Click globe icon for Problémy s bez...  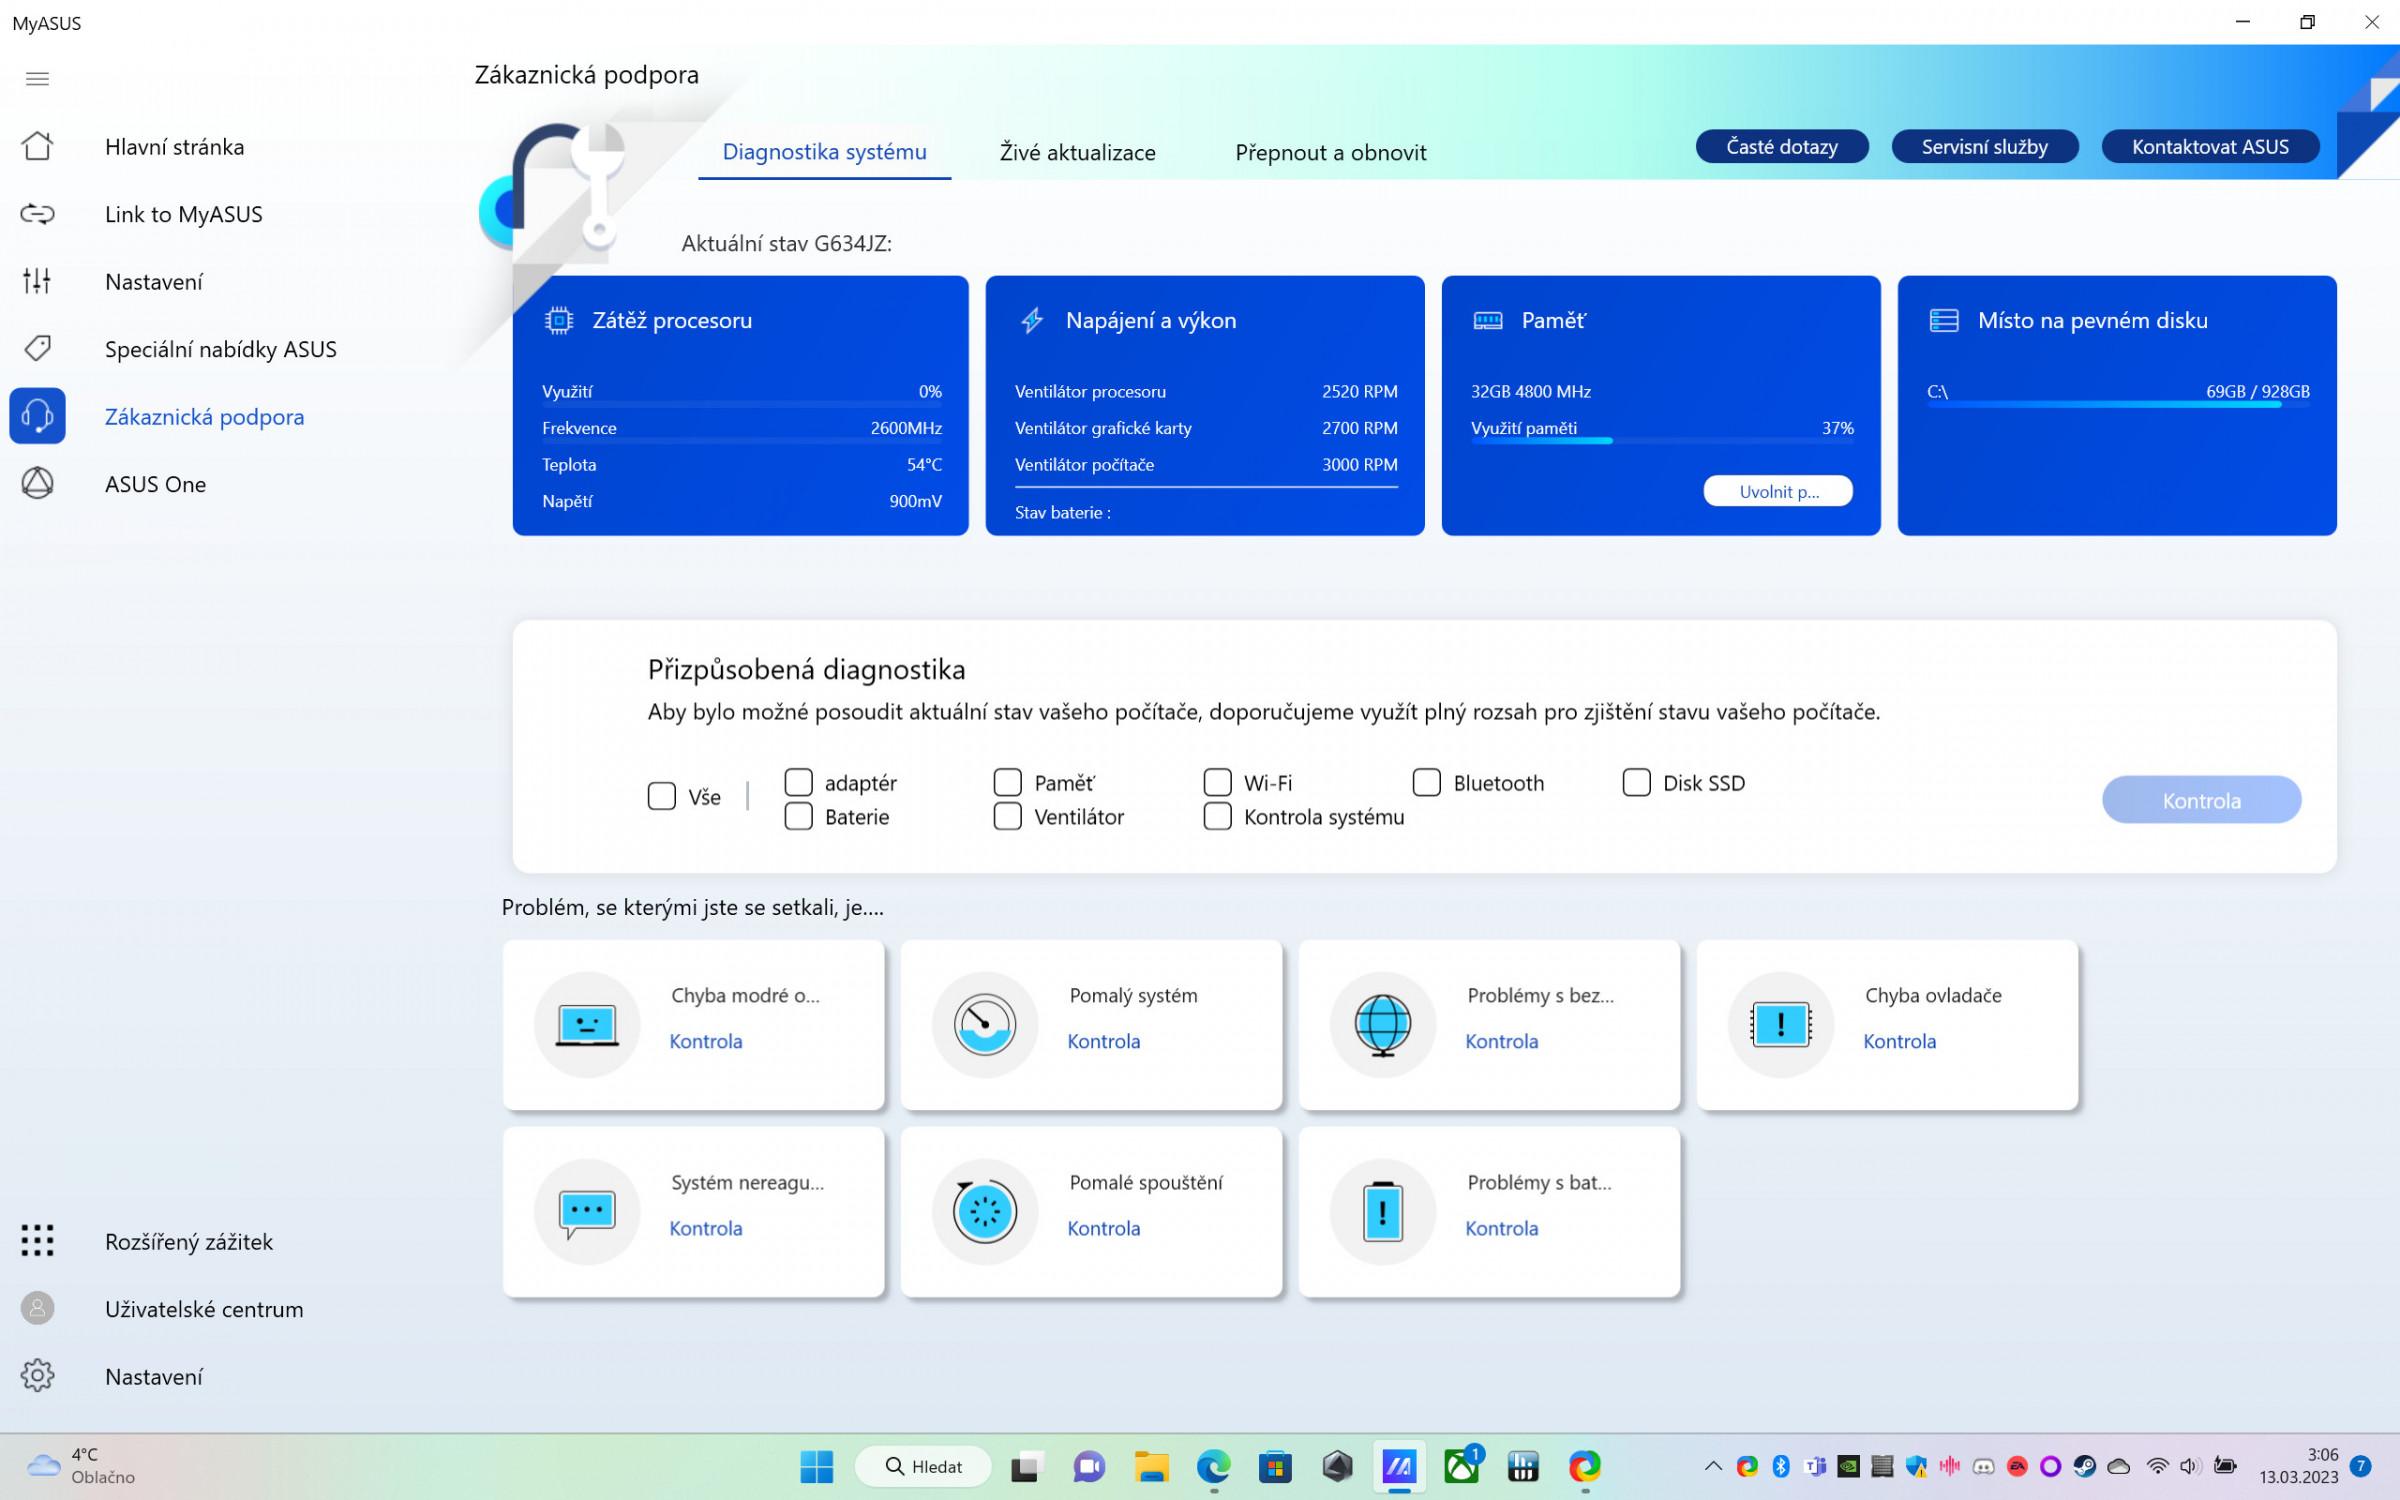1383,1024
